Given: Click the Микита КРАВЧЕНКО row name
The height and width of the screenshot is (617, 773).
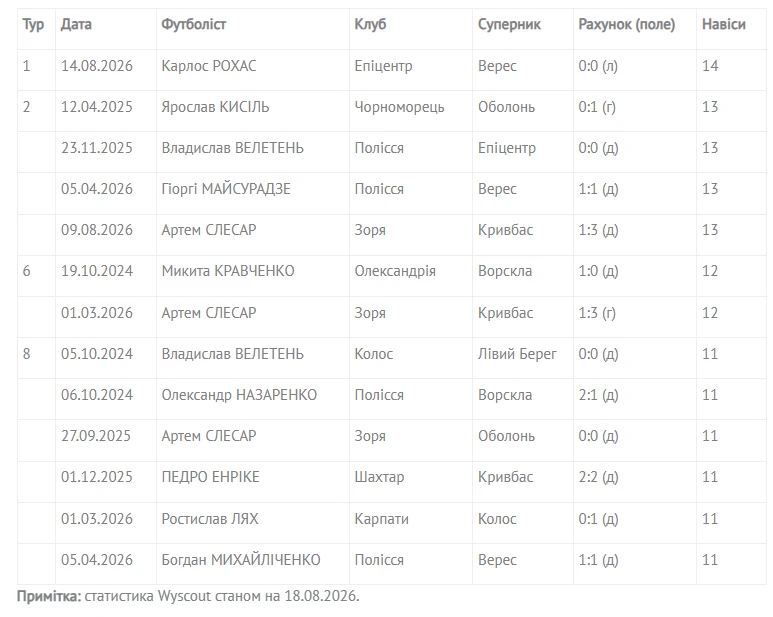Looking at the screenshot, I should pos(228,271).
